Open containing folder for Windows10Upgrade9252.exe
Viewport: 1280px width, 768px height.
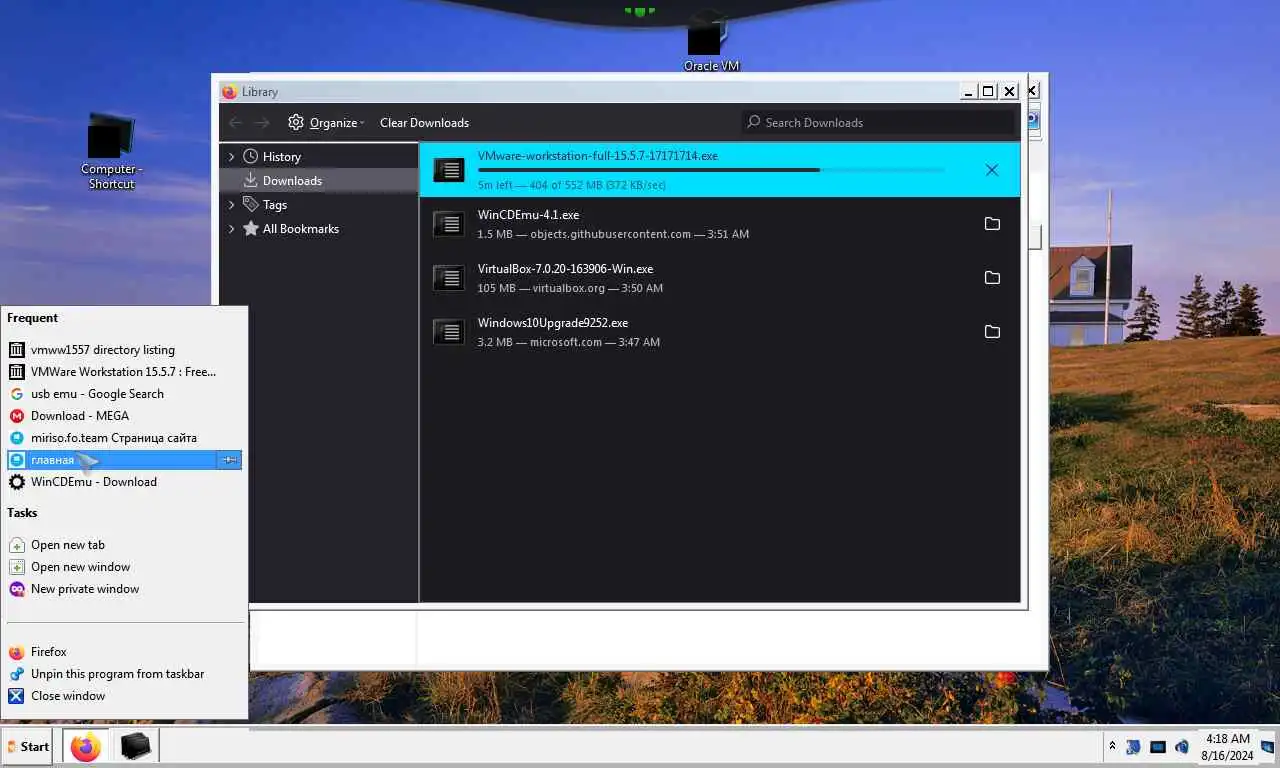coord(992,332)
